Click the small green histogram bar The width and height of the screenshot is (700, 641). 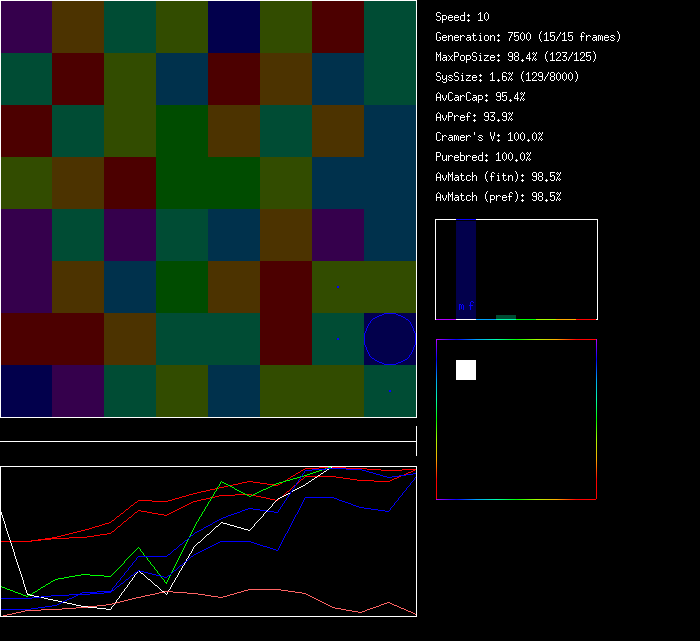coord(506,317)
